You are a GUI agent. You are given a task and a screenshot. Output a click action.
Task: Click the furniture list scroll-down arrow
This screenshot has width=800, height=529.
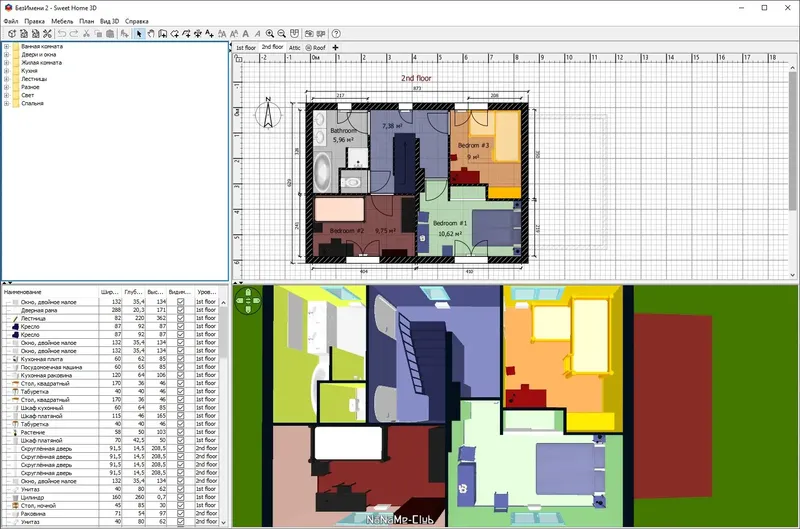coord(223,522)
